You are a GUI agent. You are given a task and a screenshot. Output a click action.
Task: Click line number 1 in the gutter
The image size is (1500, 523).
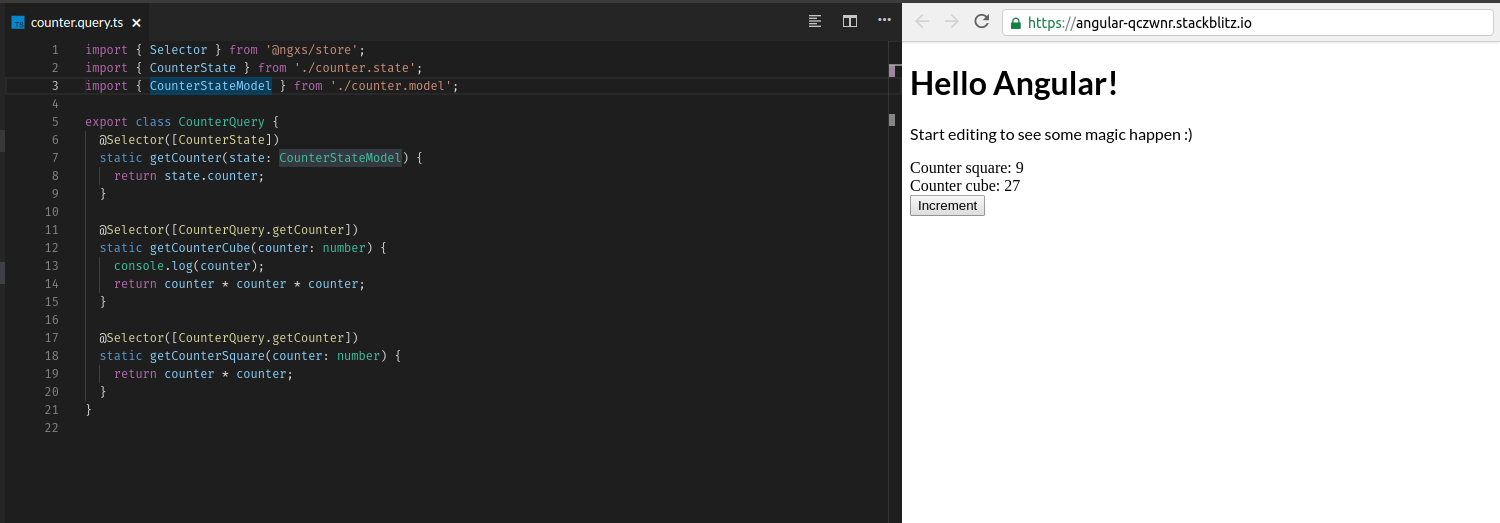pos(55,50)
